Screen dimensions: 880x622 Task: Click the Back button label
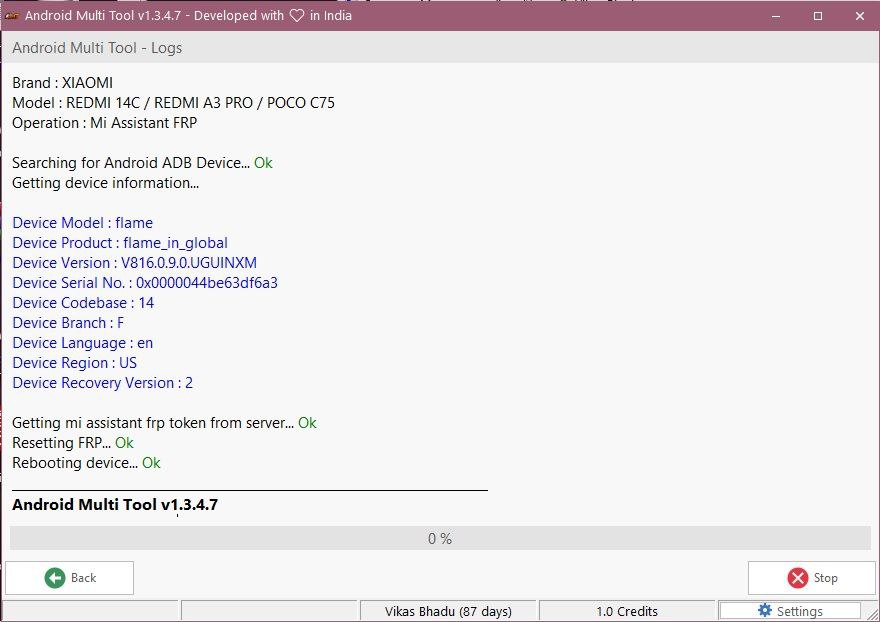click(84, 578)
